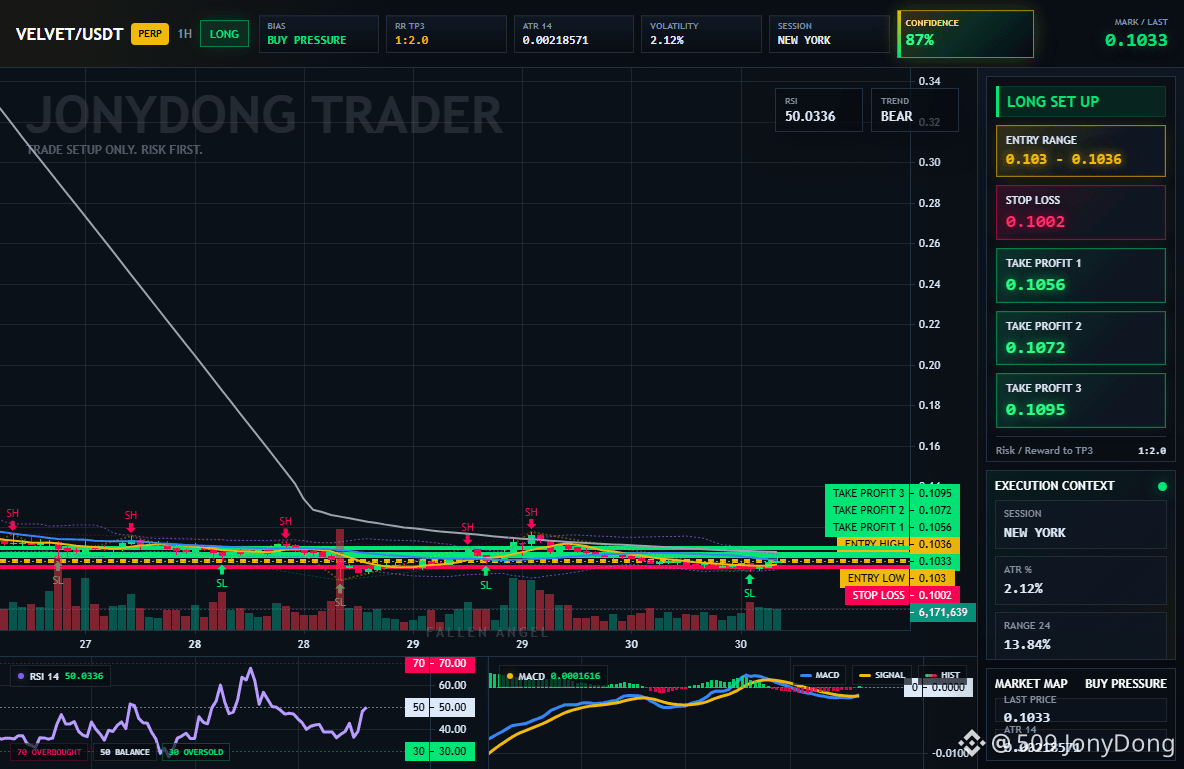
Task: Click the green LONG badge in header
Action: click(224, 34)
